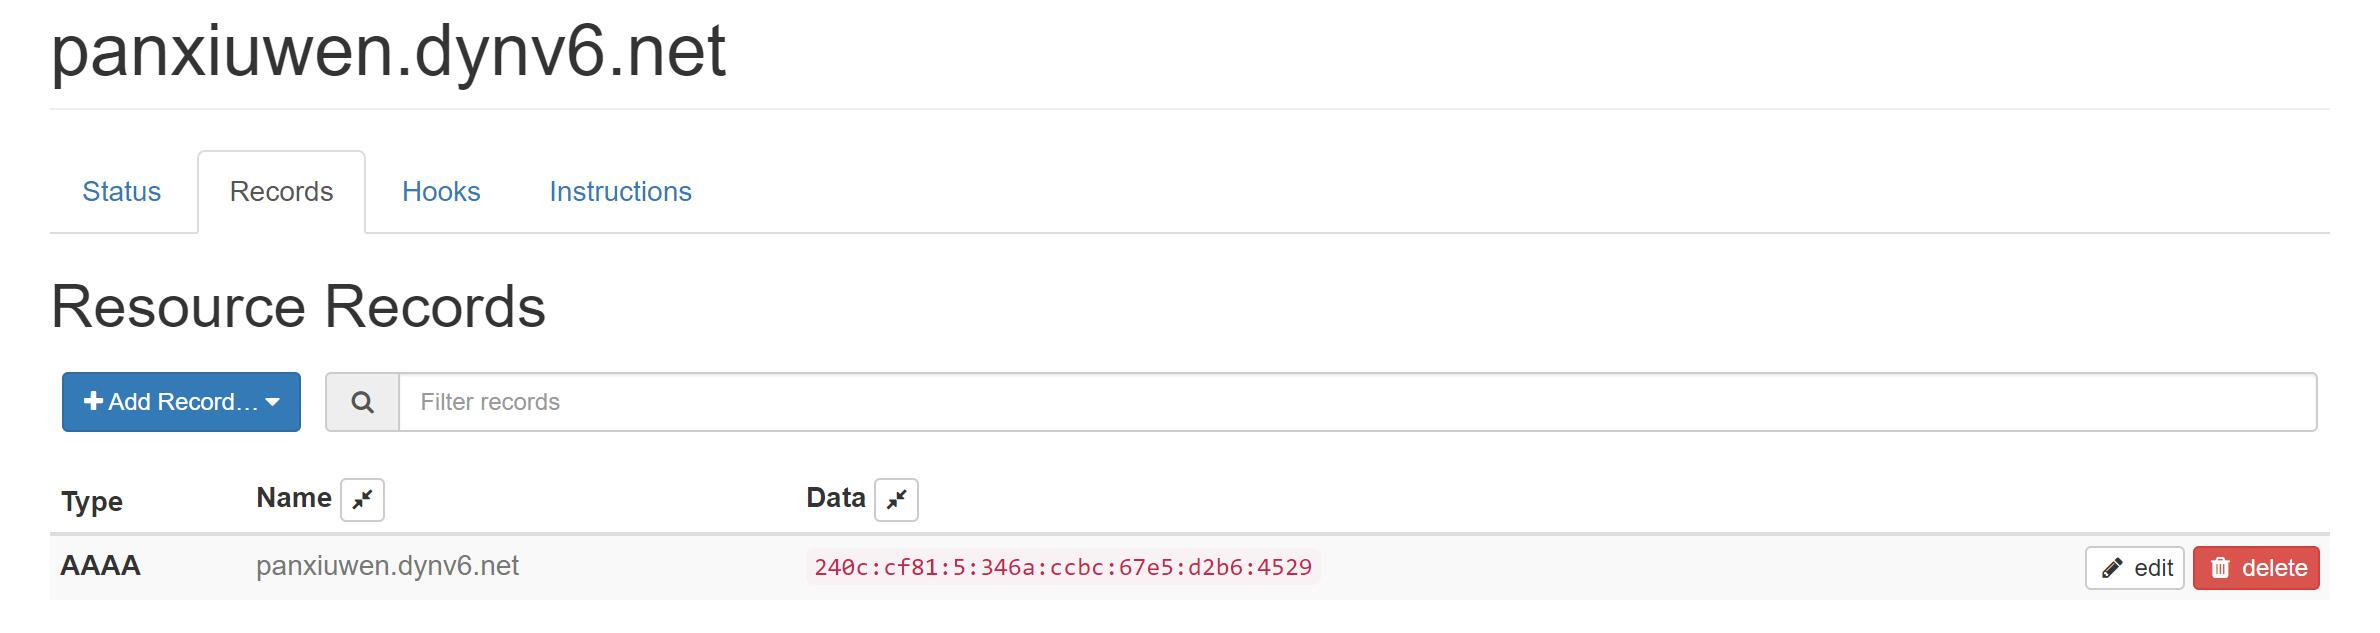
Task: Click the AAAA type cell
Action: pos(100,566)
